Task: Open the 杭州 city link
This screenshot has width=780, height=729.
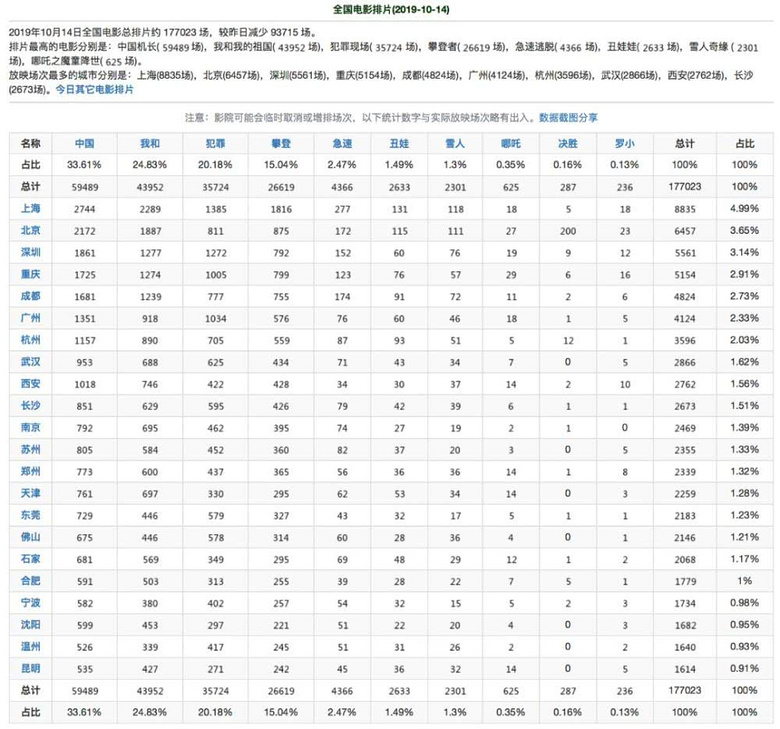Action: 30,340
